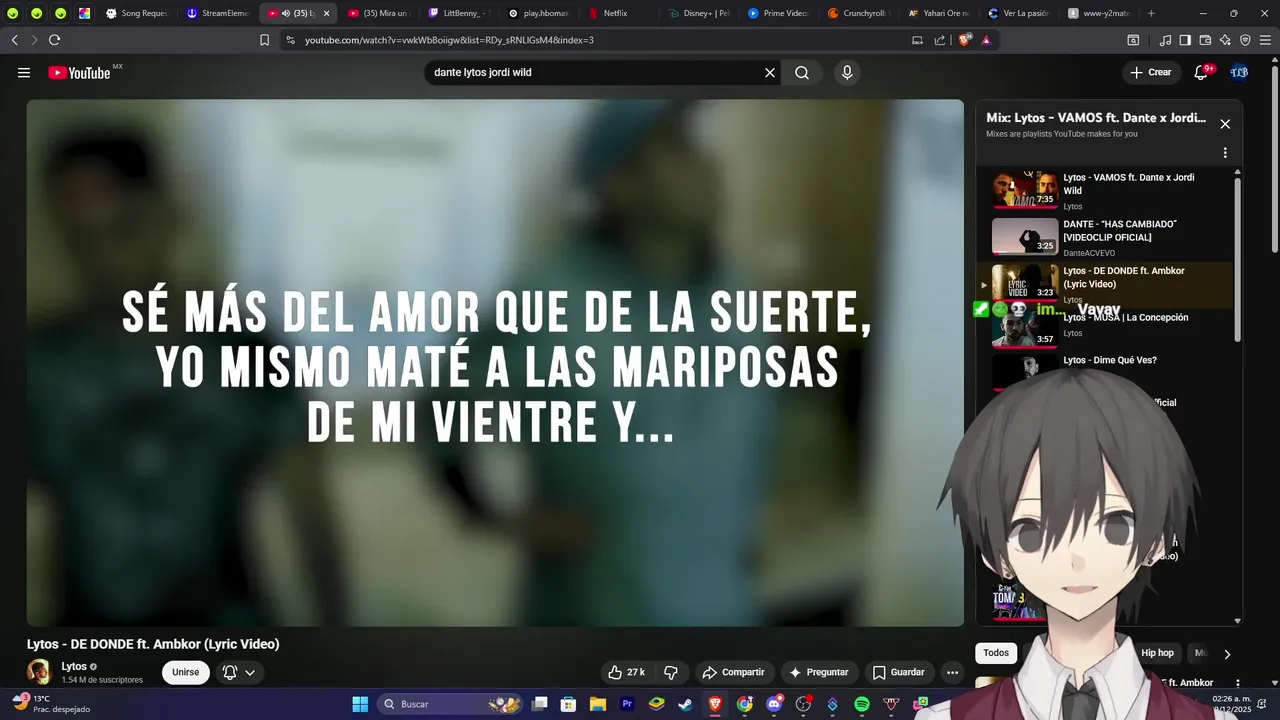1280x720 pixels.
Task: Click the Crear button
Action: [1150, 73]
